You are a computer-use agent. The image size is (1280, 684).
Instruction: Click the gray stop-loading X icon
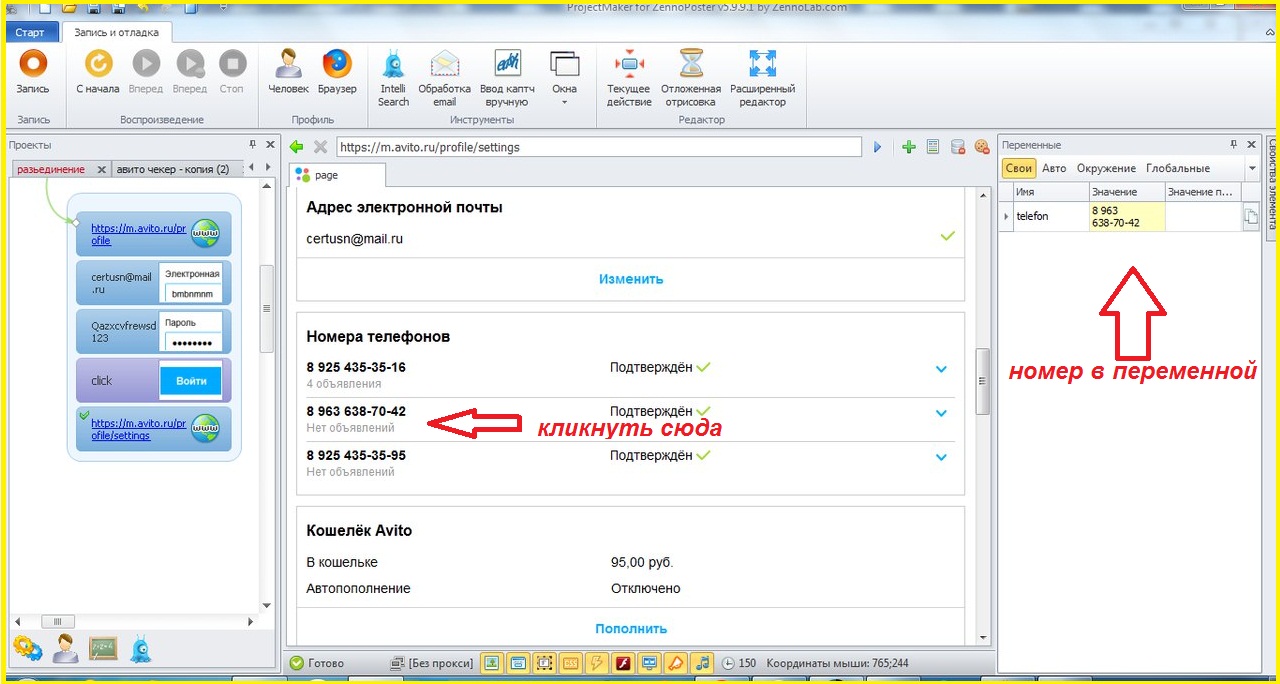(x=320, y=147)
